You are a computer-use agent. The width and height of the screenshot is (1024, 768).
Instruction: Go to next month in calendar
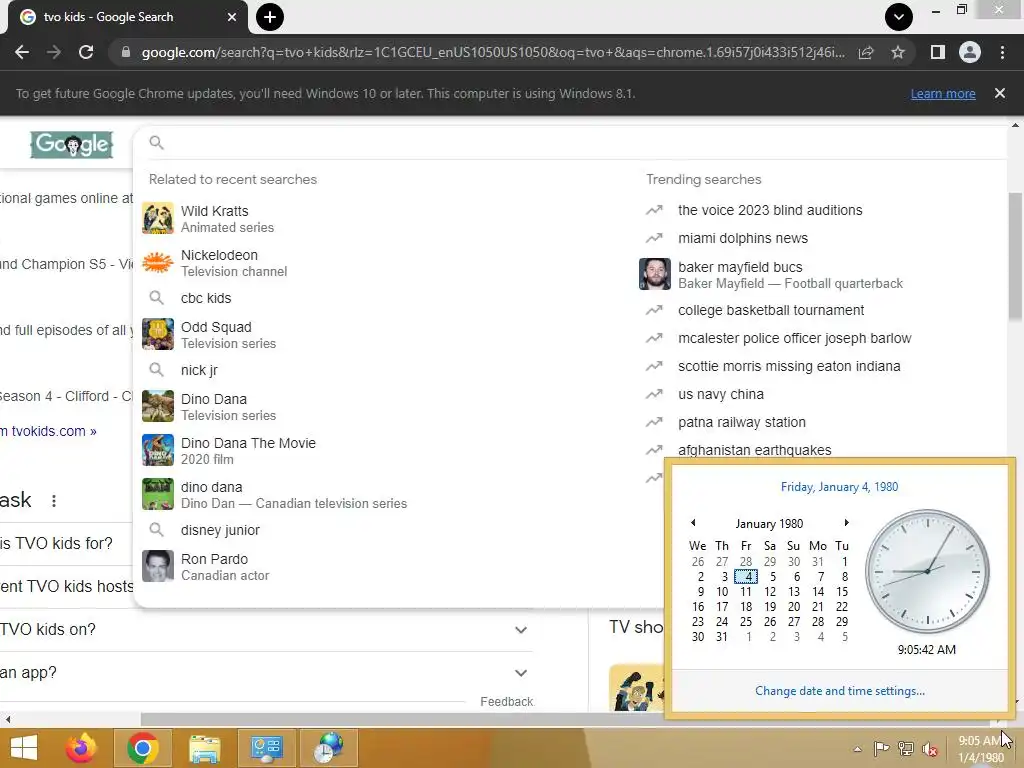(846, 522)
